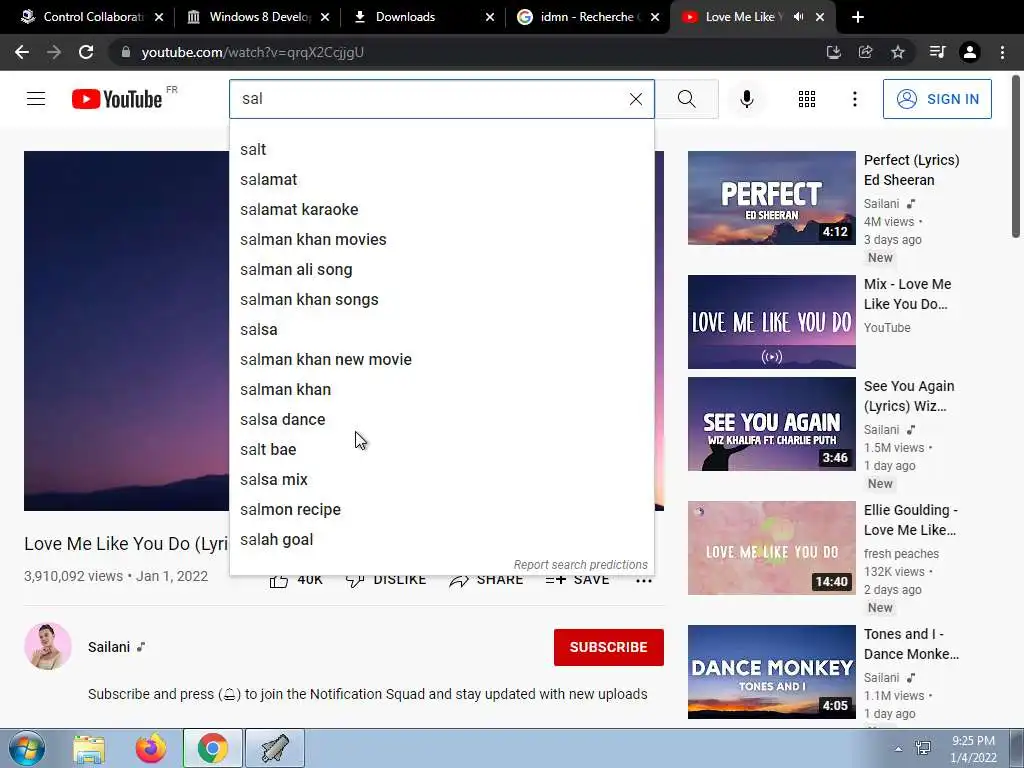Go forward with the browser arrow
The image size is (1024, 768).
(x=54, y=52)
